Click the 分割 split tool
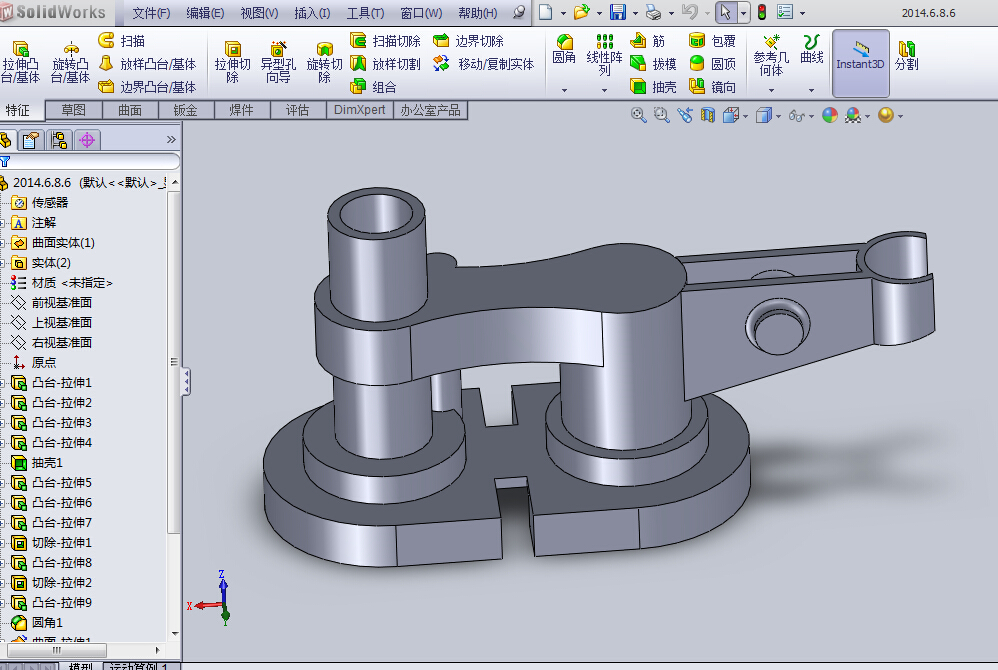Screen dimensions: 998x670 pyautogui.click(x=906, y=56)
